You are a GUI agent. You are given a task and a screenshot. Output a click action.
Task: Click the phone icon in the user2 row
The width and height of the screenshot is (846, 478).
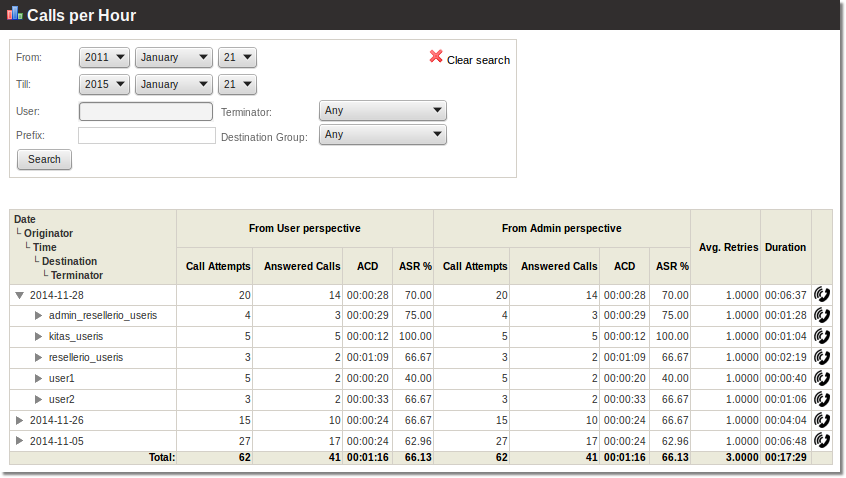[x=822, y=399]
